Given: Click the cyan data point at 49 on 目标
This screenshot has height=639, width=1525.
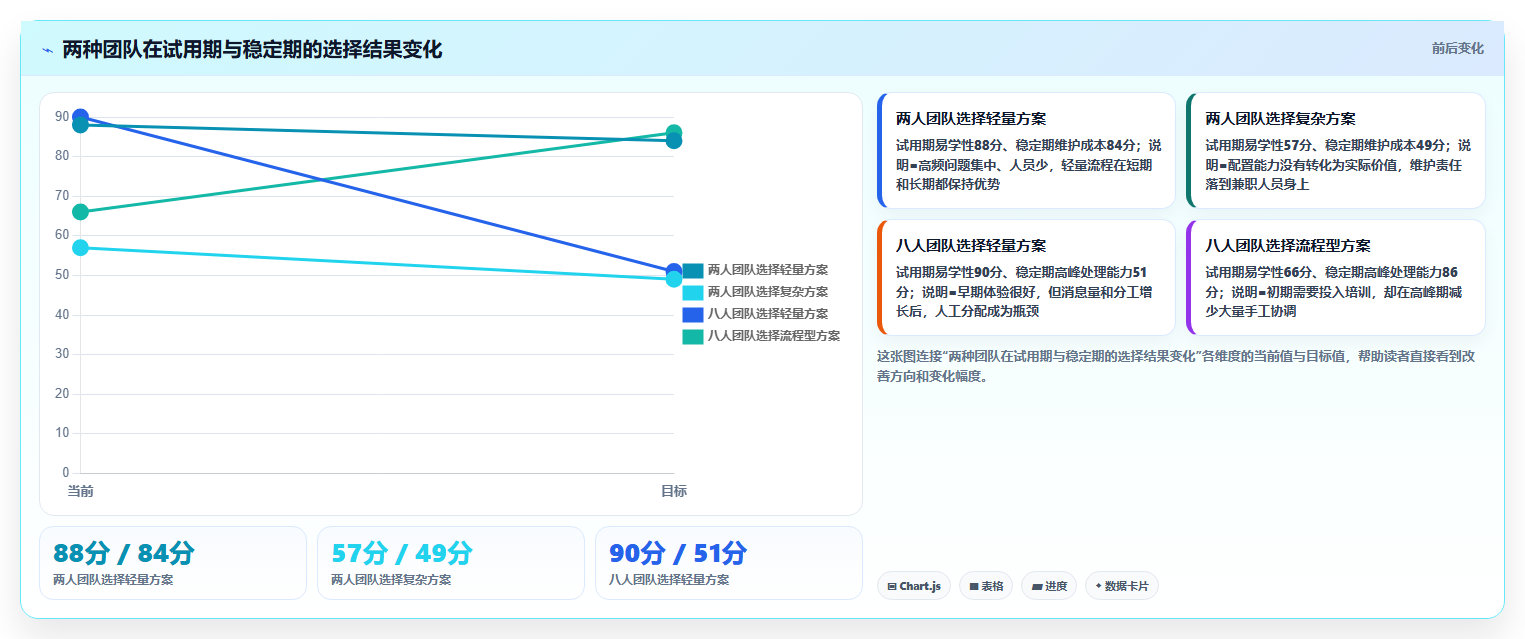Looking at the screenshot, I should 674,279.
